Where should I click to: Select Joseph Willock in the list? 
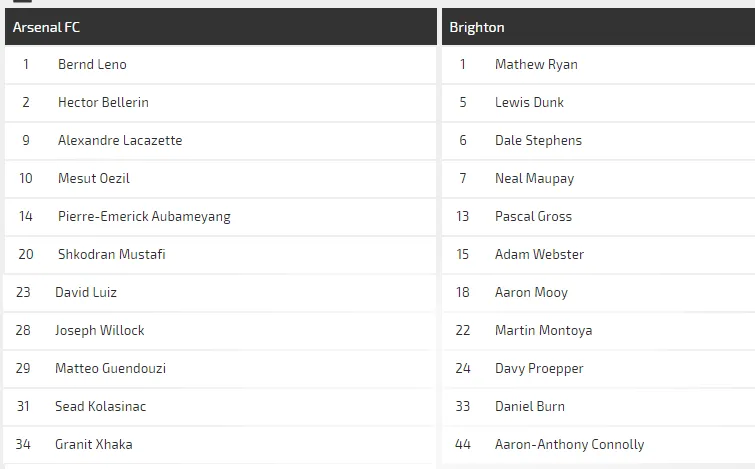[100, 331]
